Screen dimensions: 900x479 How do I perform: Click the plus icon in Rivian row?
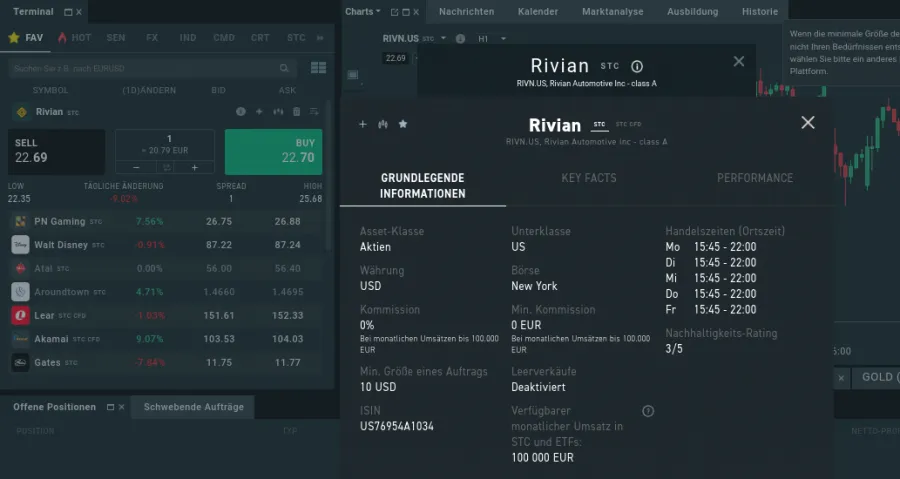pyautogui.click(x=259, y=112)
